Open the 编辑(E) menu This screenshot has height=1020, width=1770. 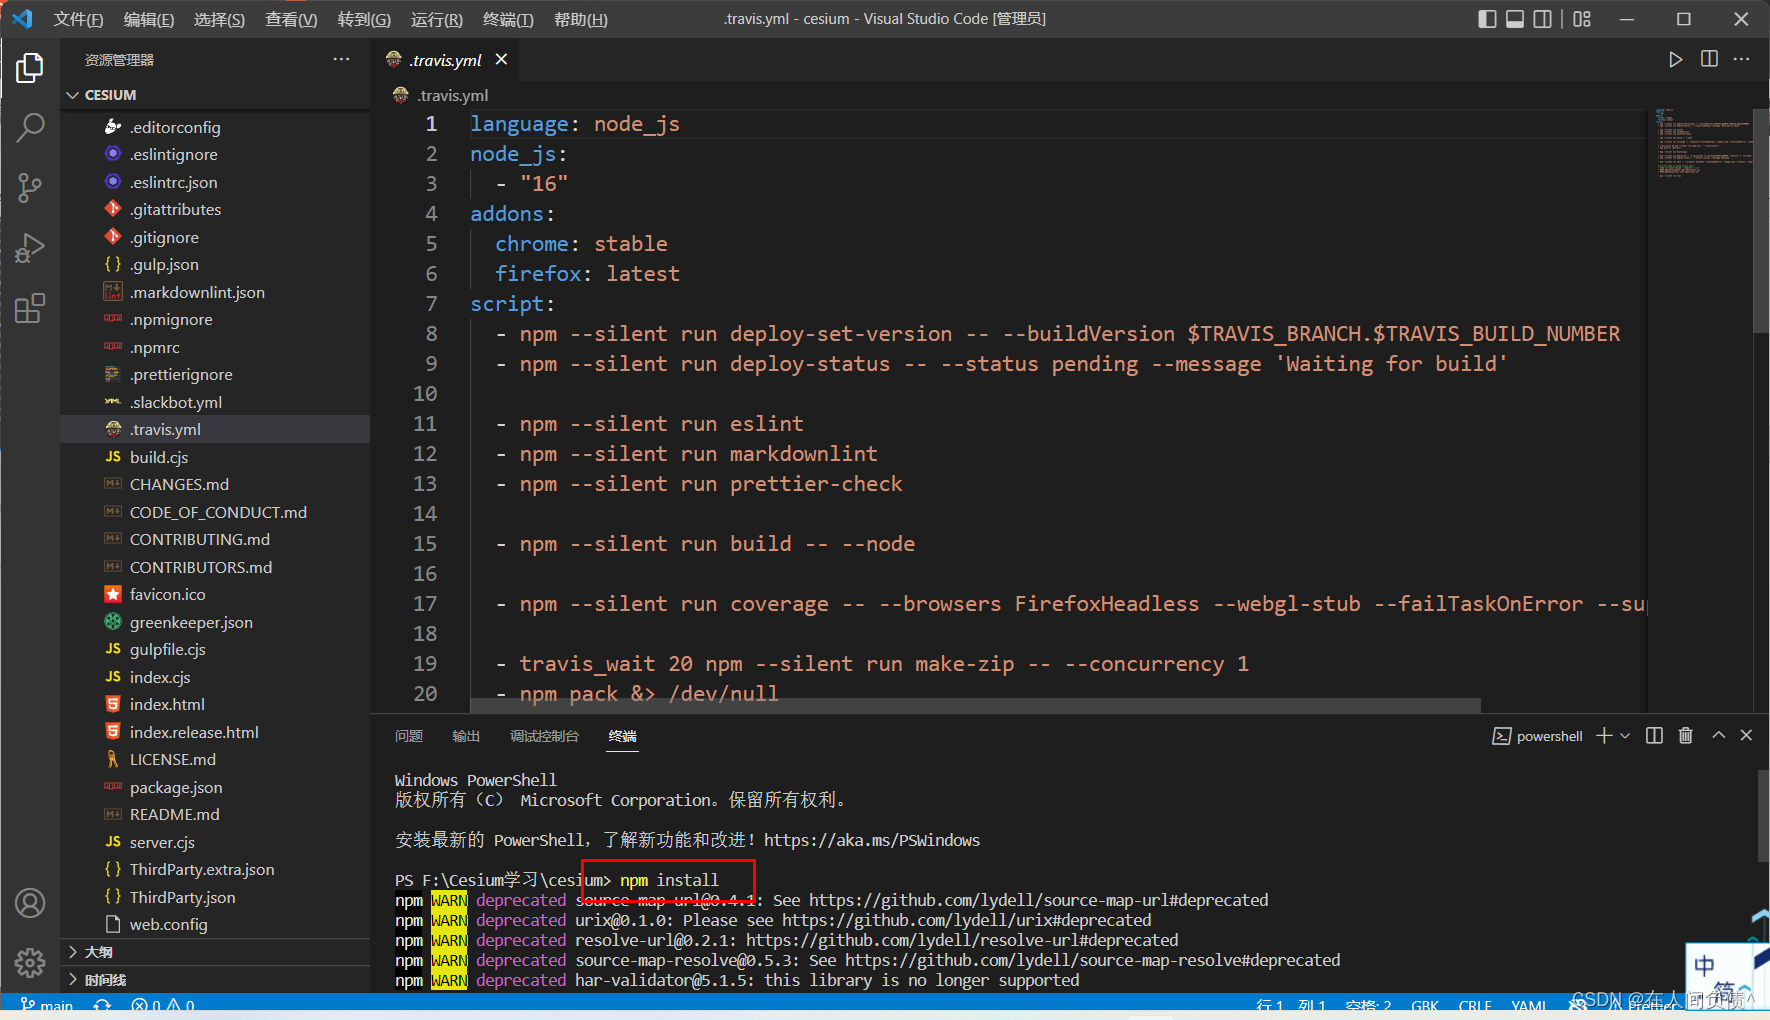(148, 20)
